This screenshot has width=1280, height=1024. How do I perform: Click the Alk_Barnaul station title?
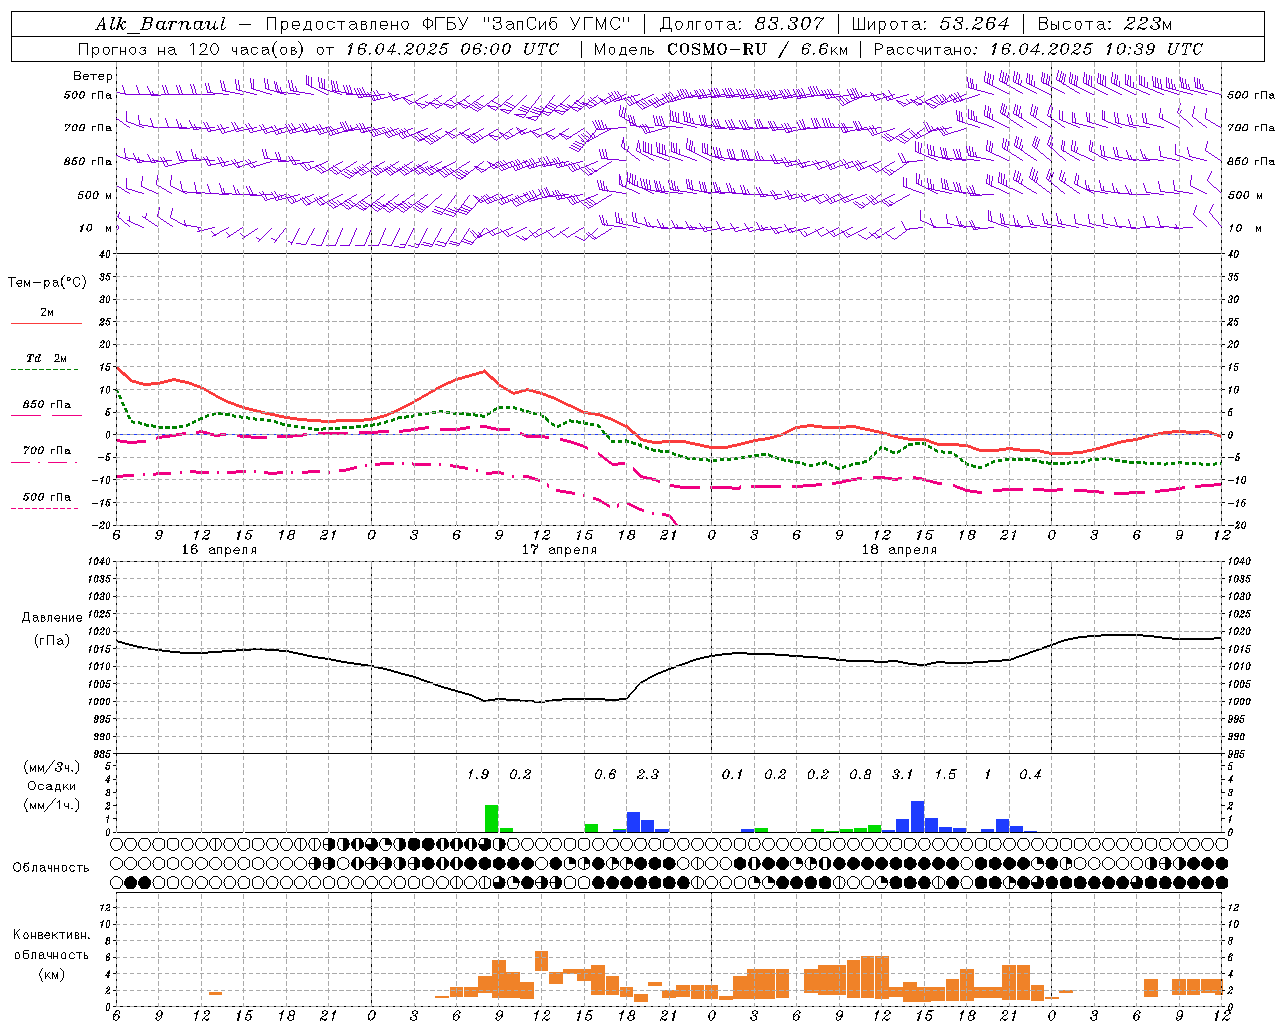[x=160, y=24]
